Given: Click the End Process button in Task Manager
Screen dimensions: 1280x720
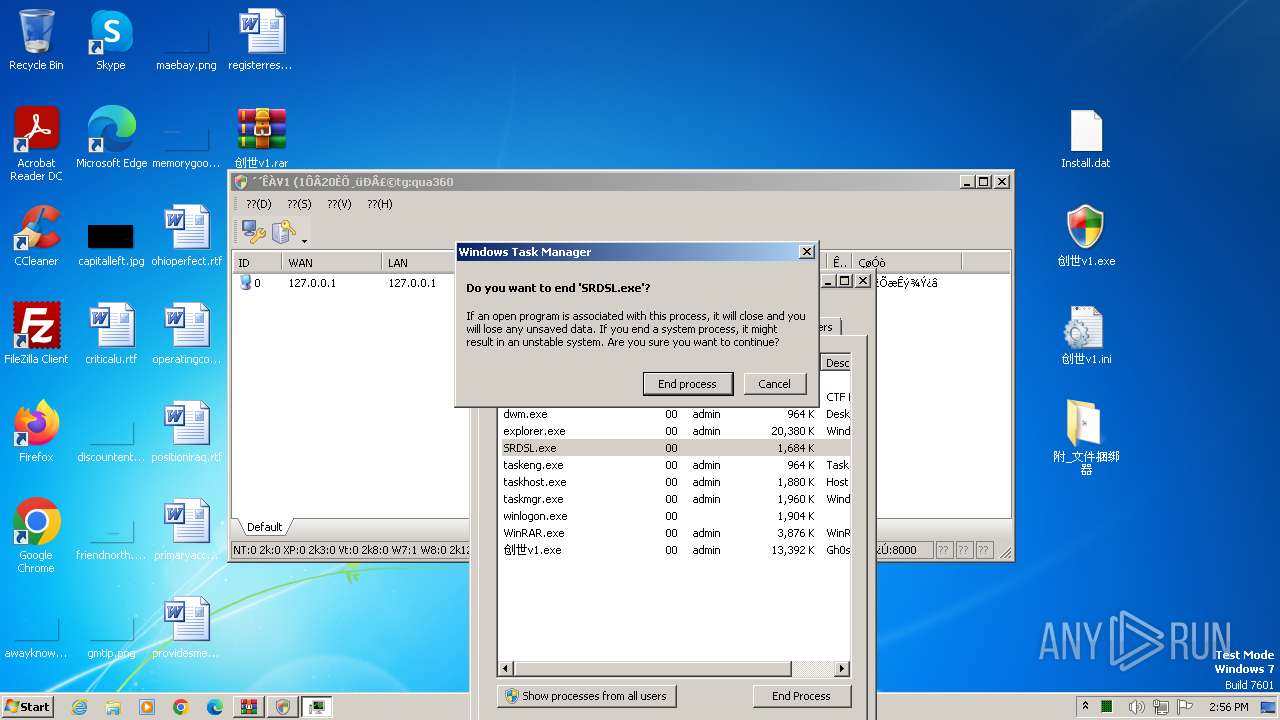Looking at the screenshot, I should pos(801,696).
